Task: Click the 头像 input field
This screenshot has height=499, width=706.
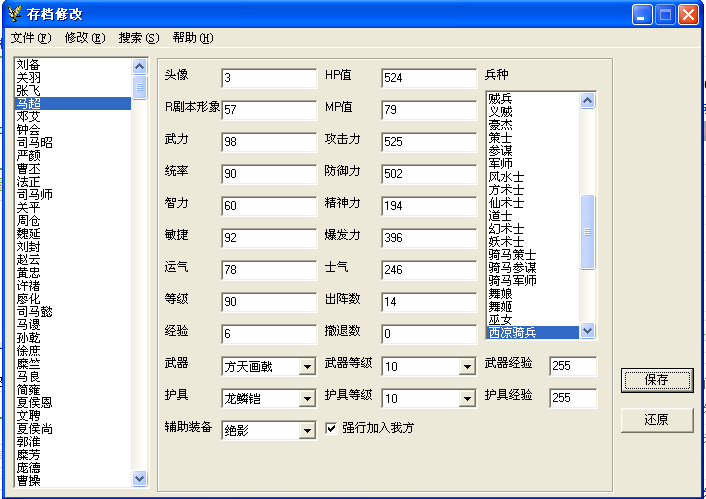Action: (269, 78)
